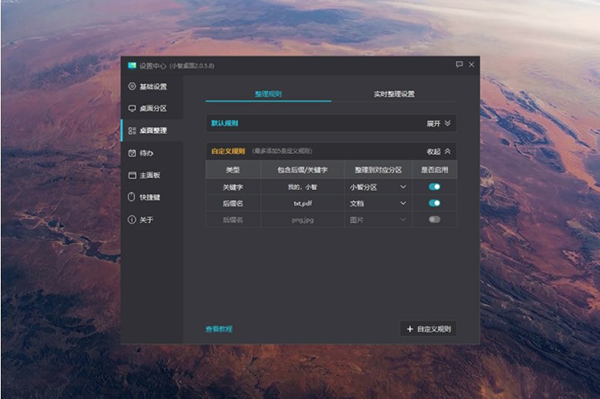Expand the 默认规则 section
Screen dimensions: 600x399
pyautogui.click(x=439, y=124)
